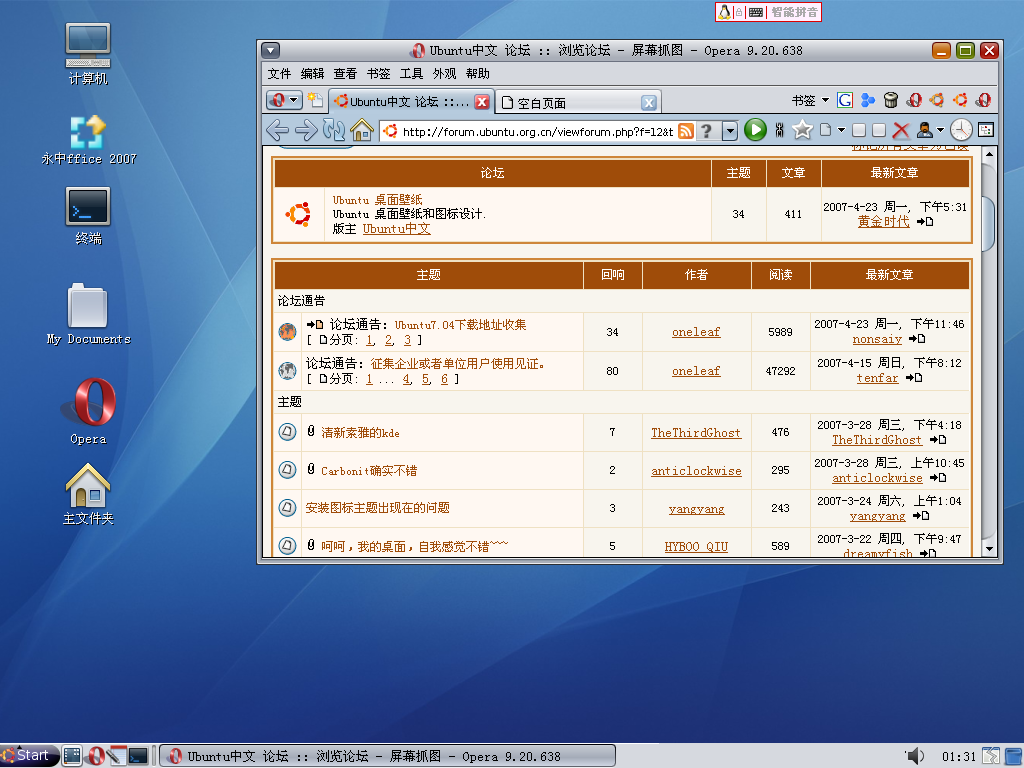Launch Opera from the taskbar quick launch
This screenshot has height=768, width=1024.
tap(97, 756)
